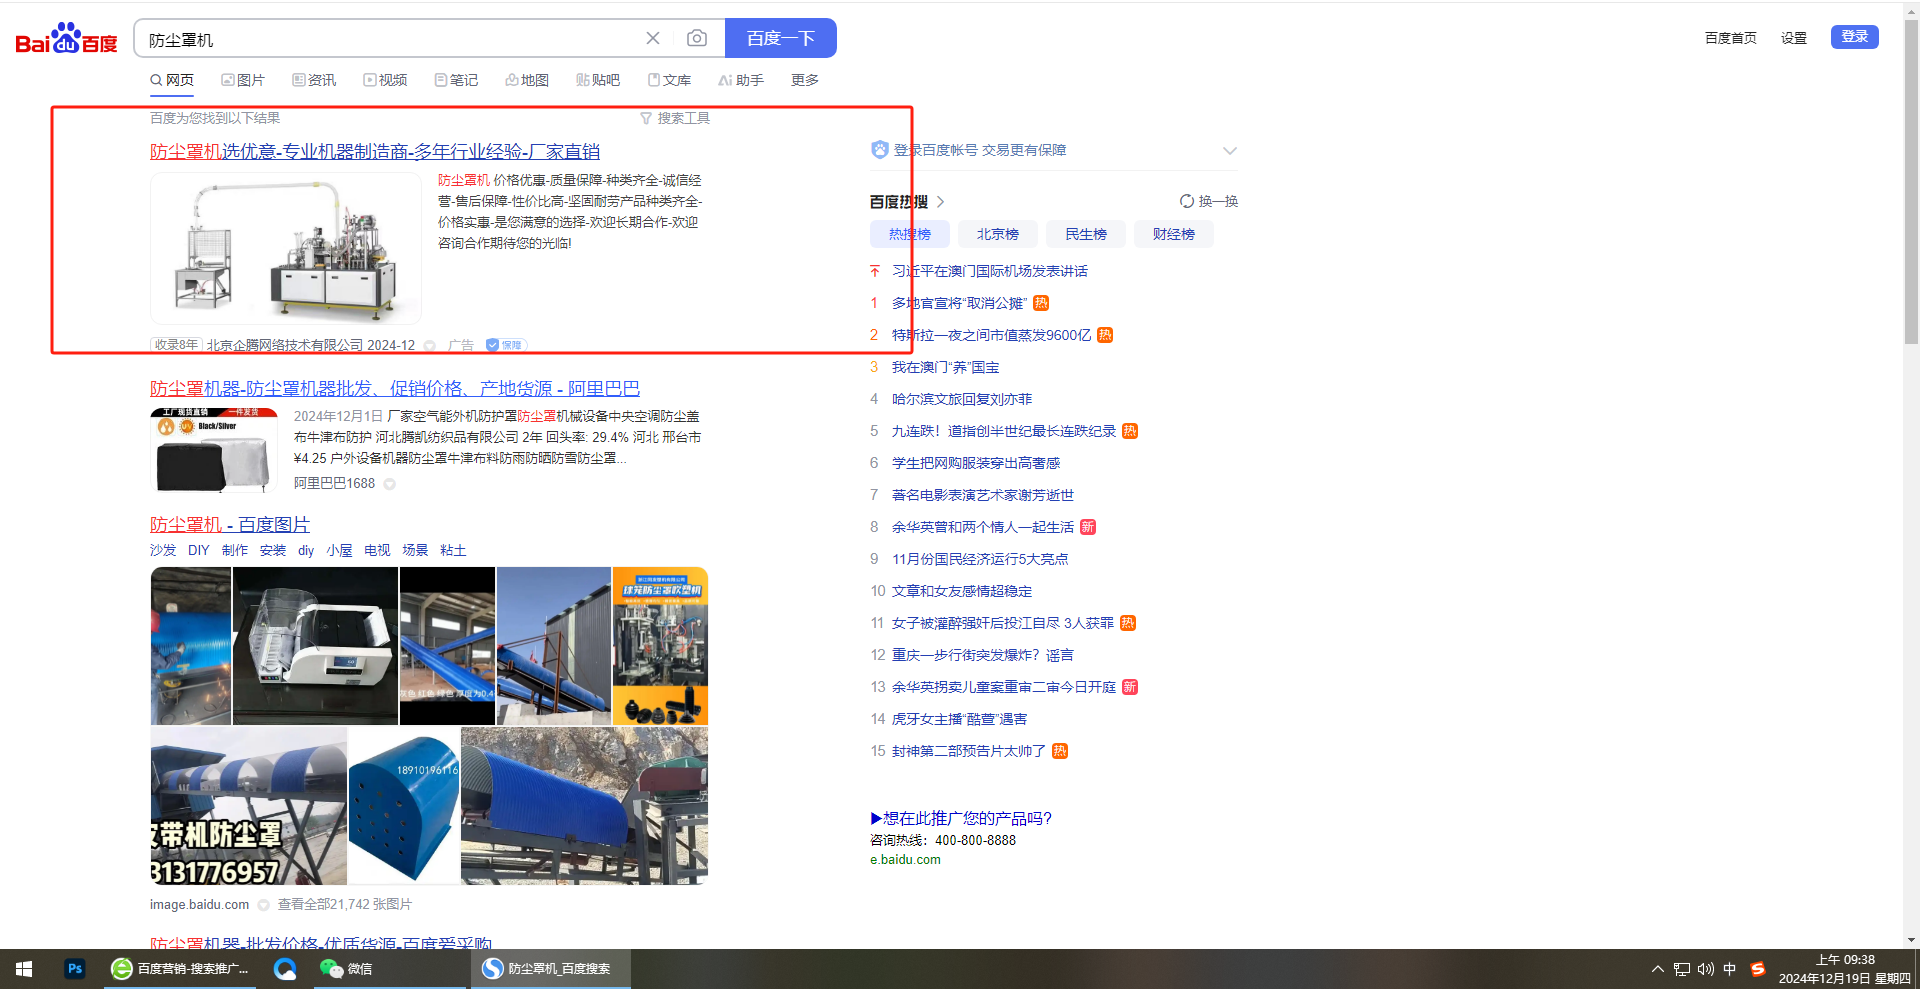Open the volume tray icon

tap(1706, 969)
